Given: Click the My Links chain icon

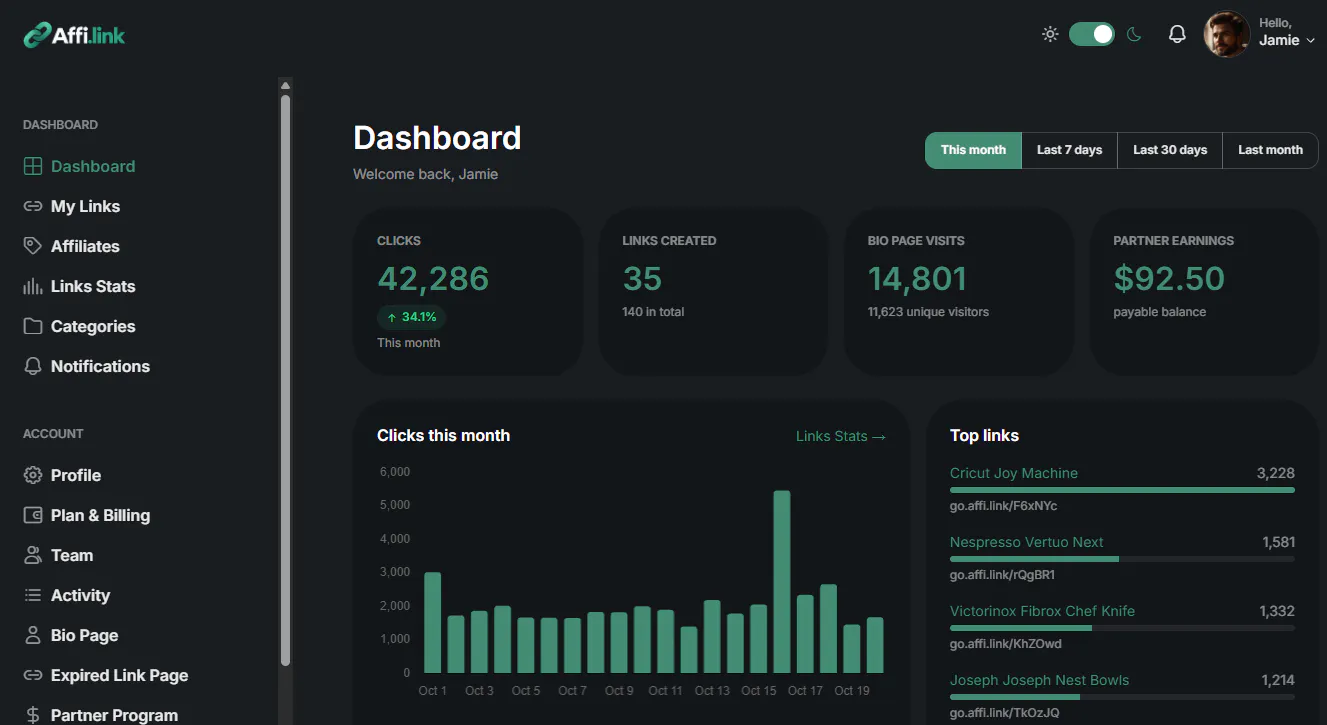Looking at the screenshot, I should [33, 206].
